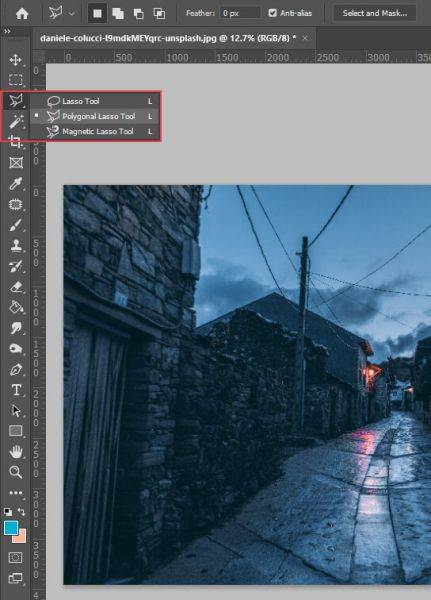Select the Intersect with selection mode
Image resolution: width=431 pixels, height=600 pixels.
point(159,13)
